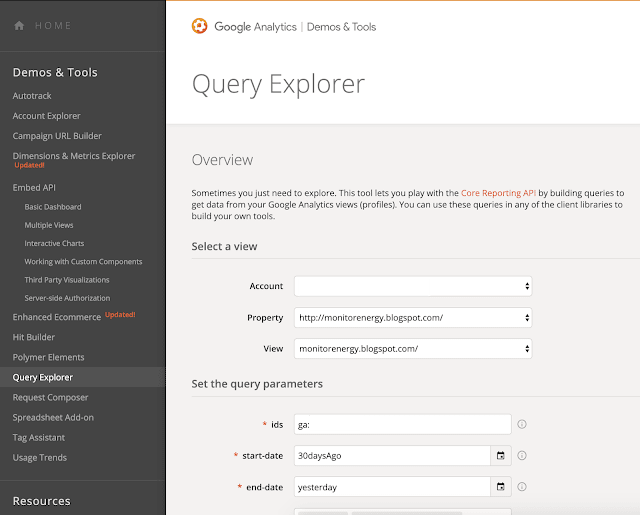Screen dimensions: 640x515
Task: Select Query Explorer in the sidebar
Action: click(x=82, y=377)
